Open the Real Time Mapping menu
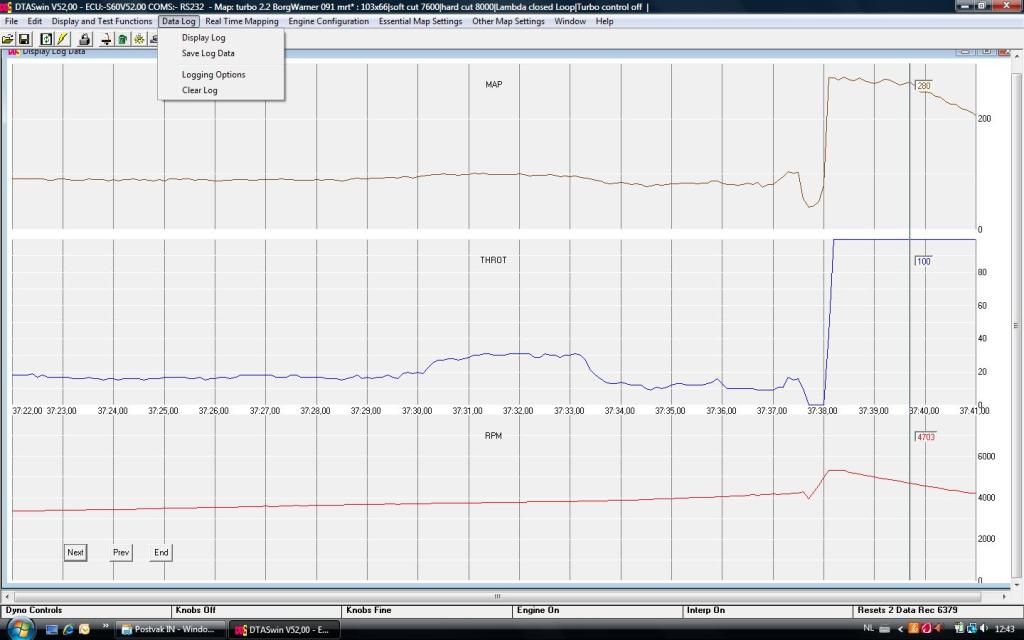 (241, 21)
